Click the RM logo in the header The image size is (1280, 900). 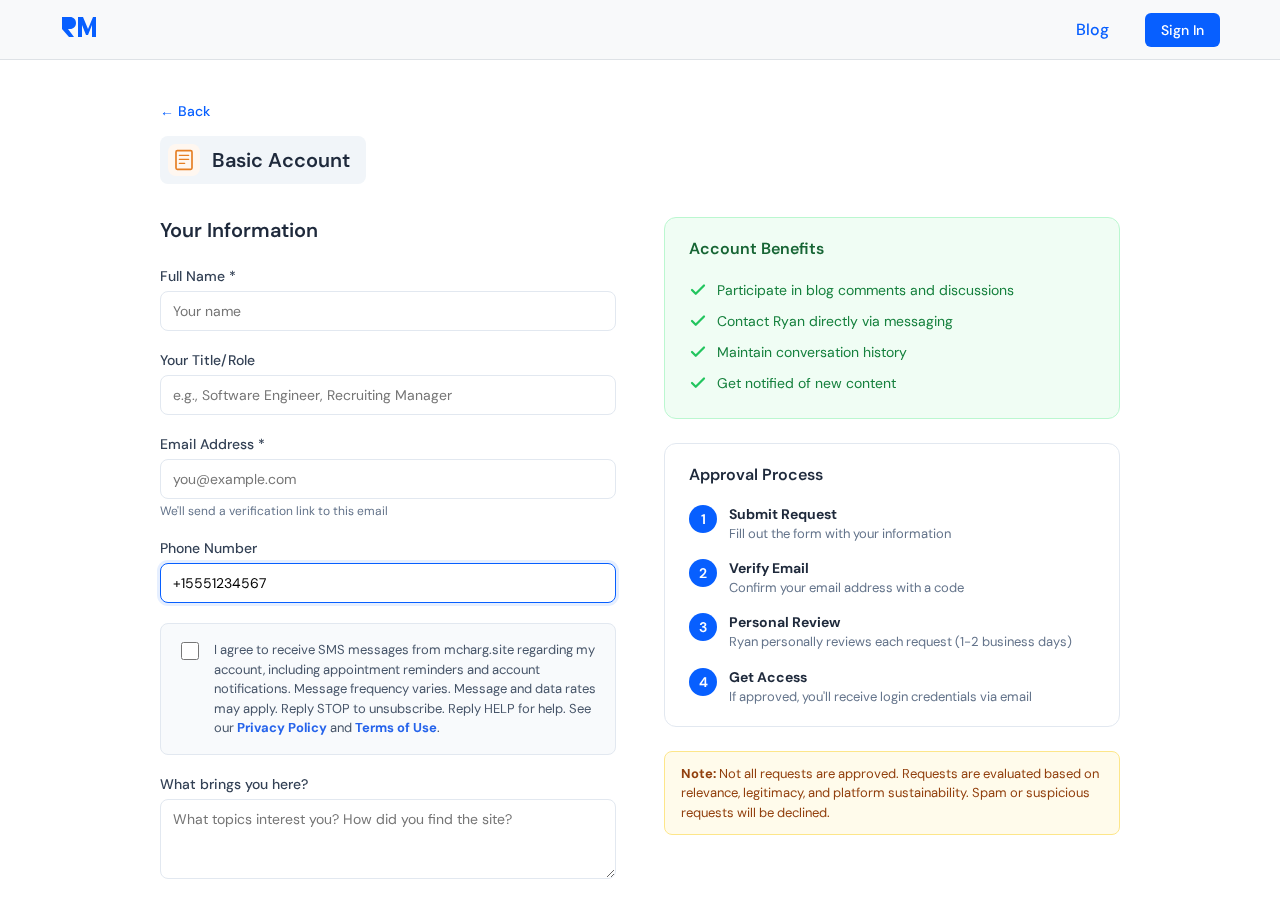79,28
